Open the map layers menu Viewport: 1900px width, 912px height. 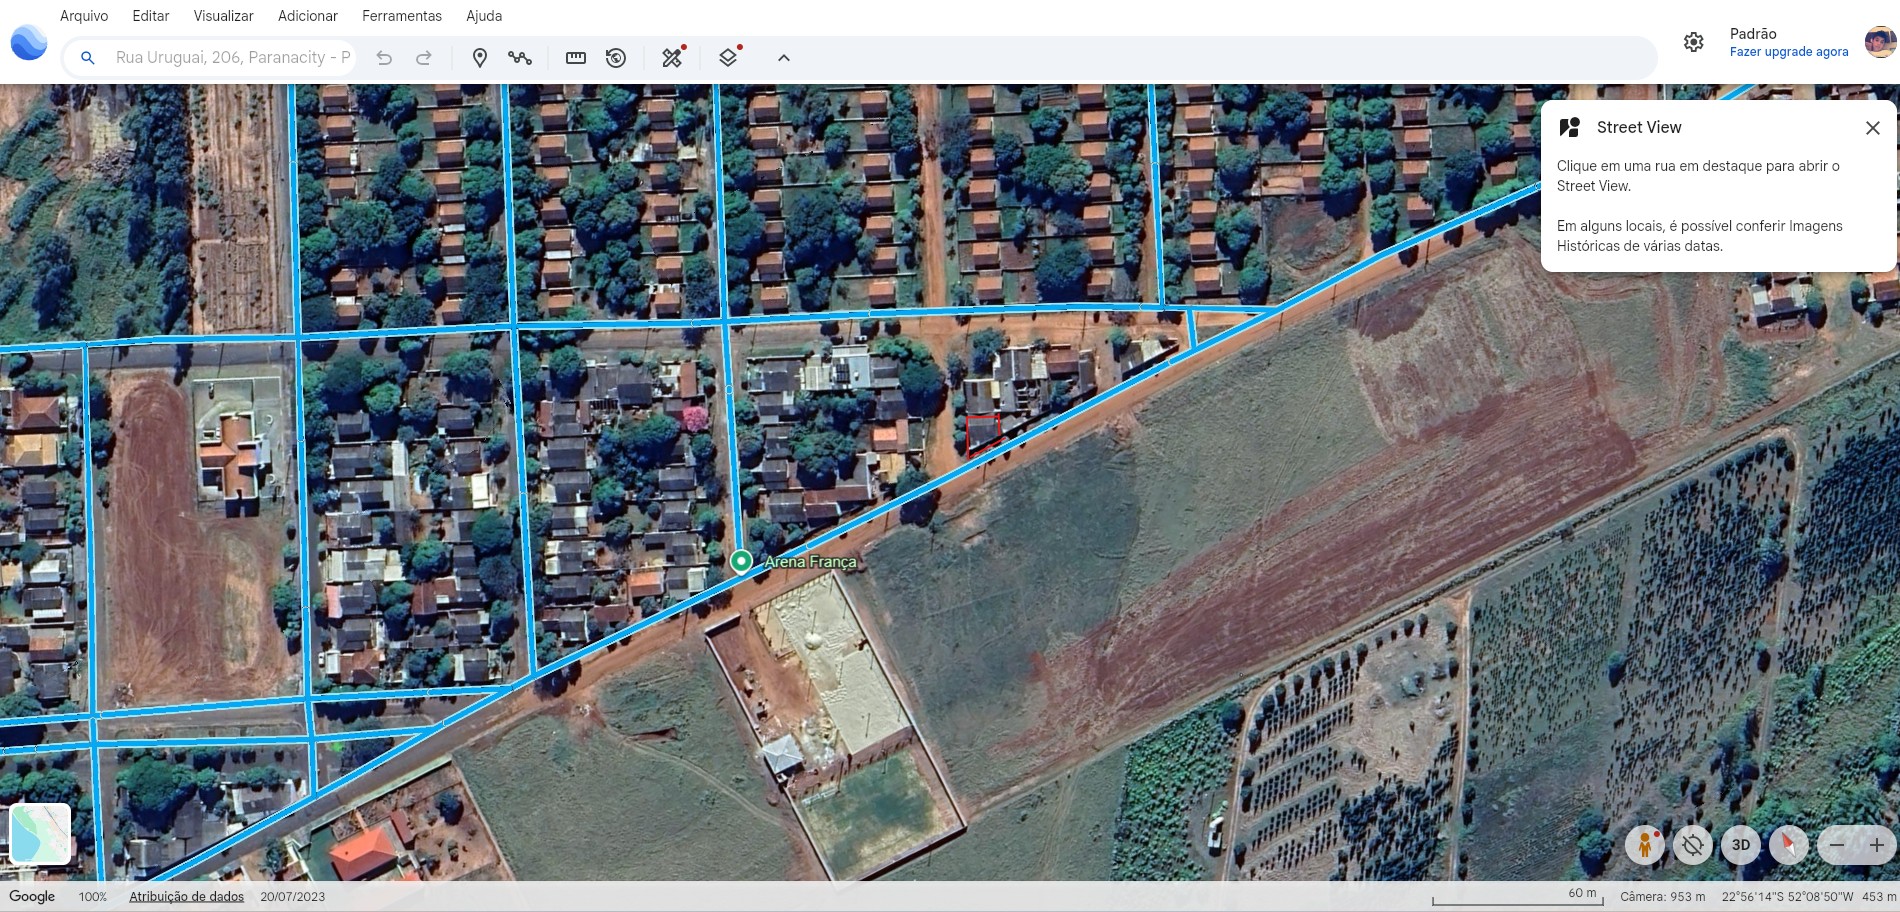(728, 58)
